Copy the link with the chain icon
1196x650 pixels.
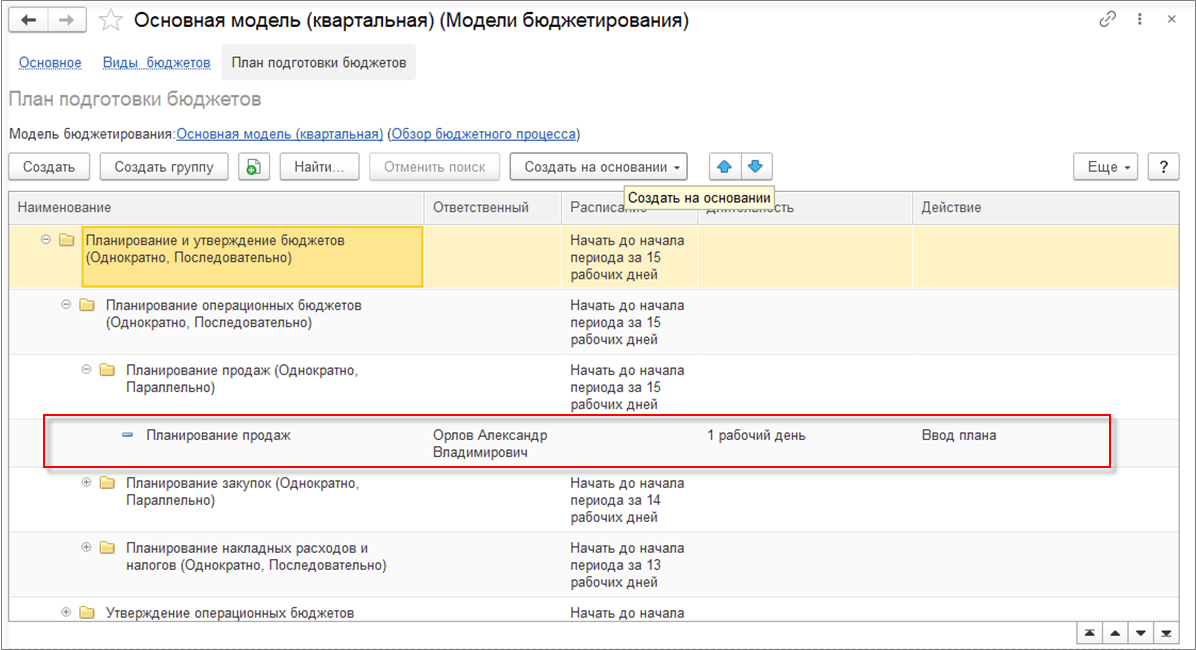1107,20
